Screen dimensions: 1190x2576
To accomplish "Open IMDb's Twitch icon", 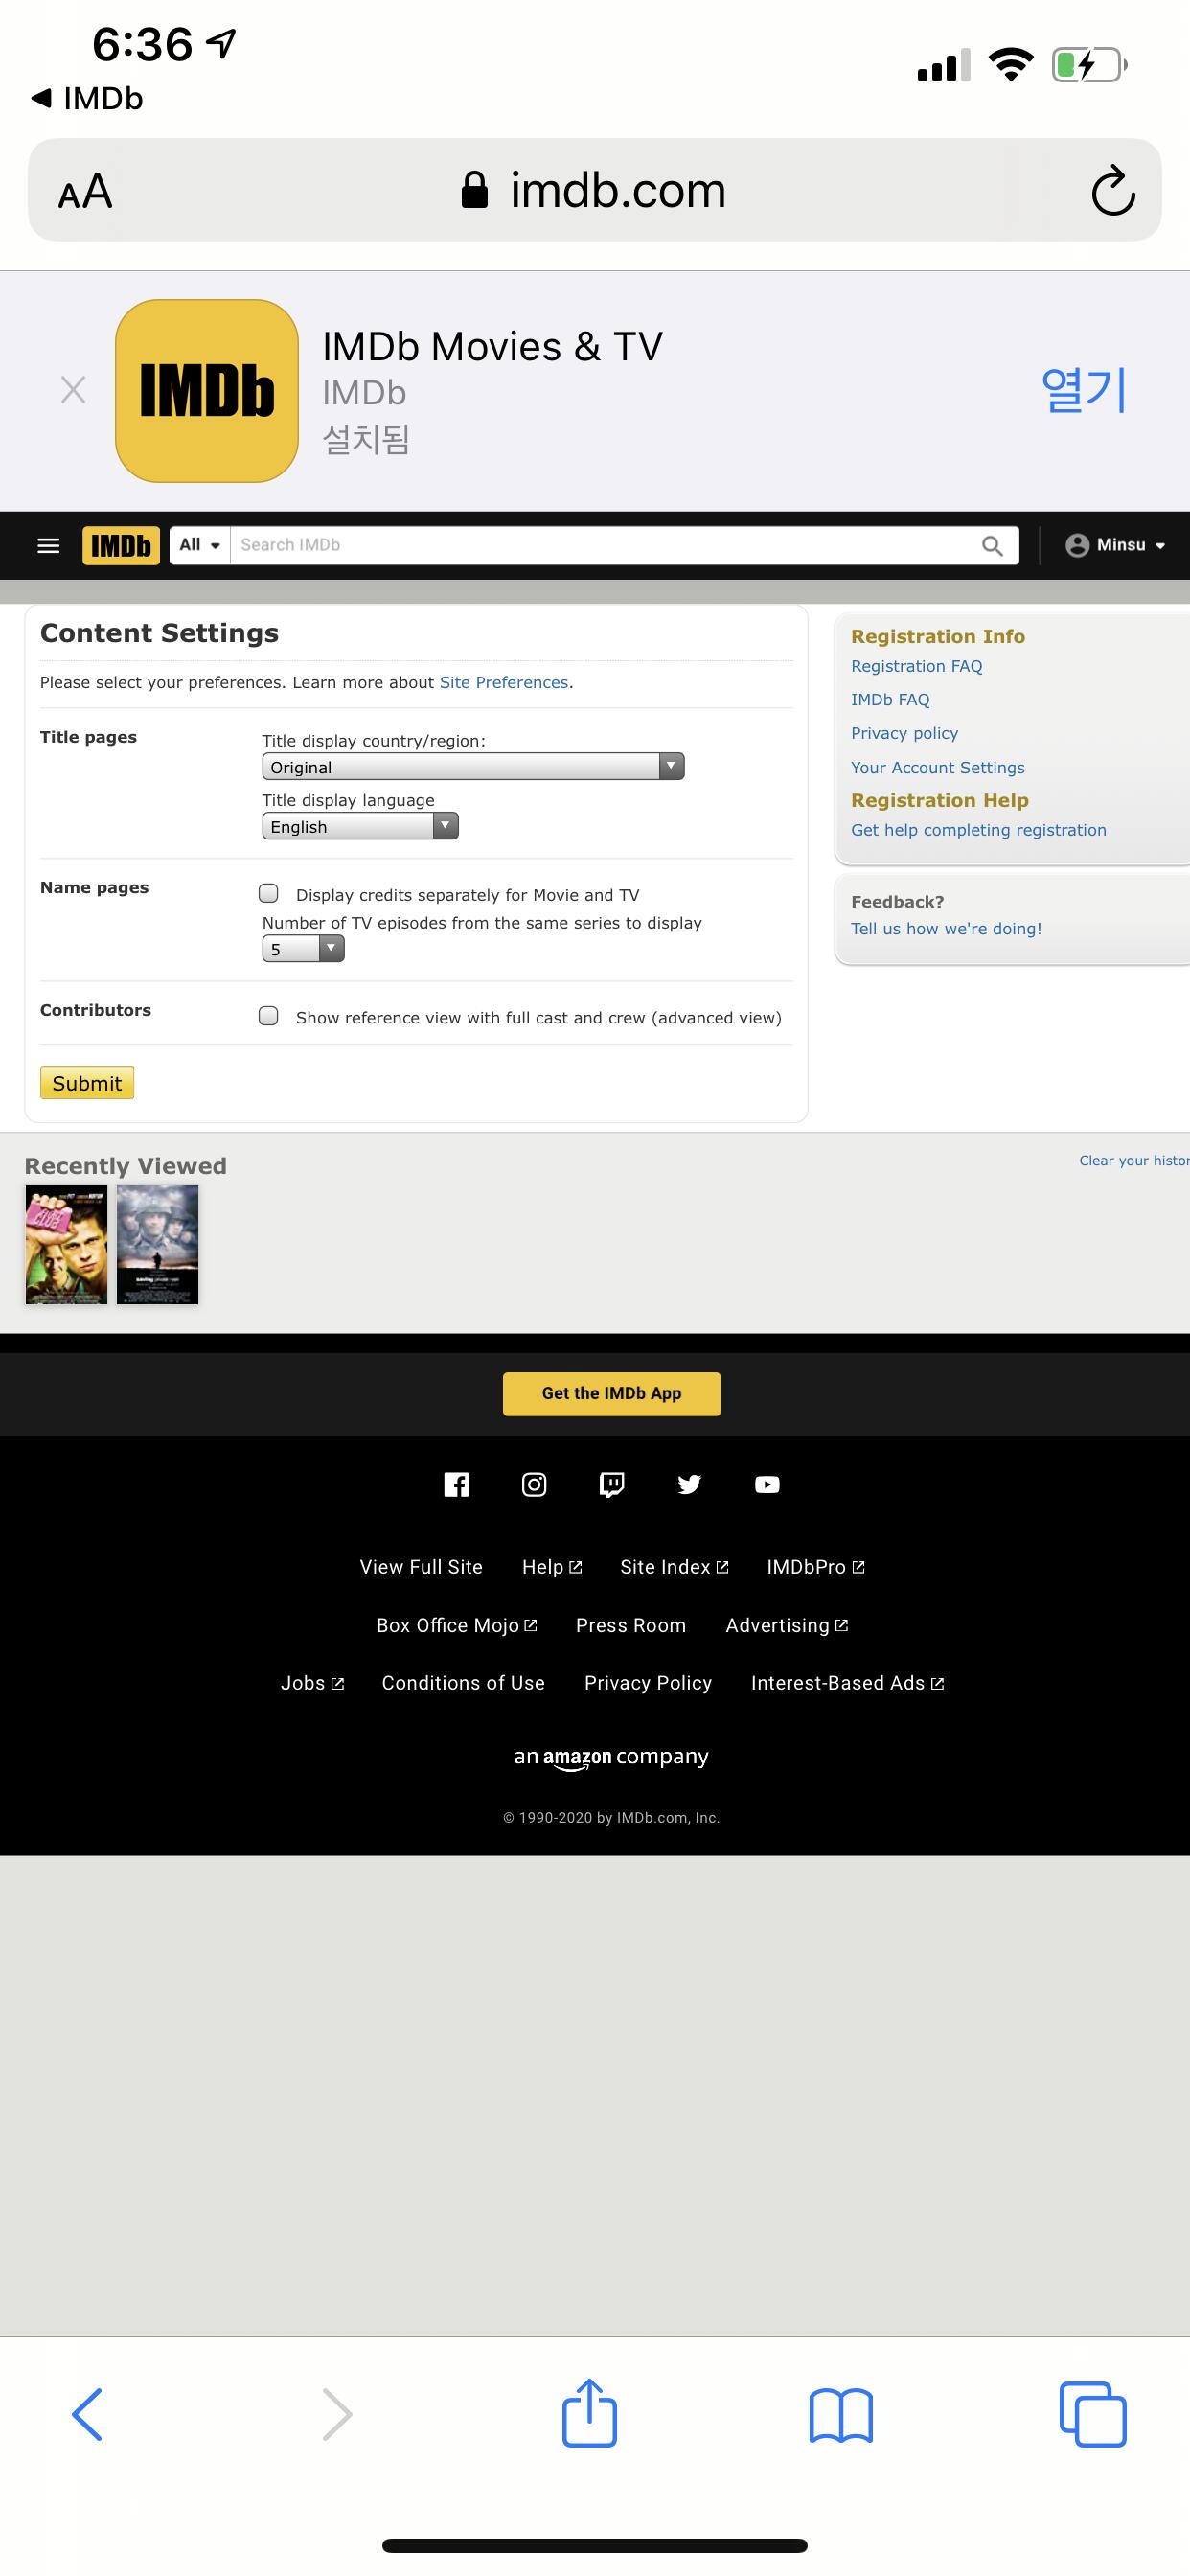I will click(x=612, y=1485).
